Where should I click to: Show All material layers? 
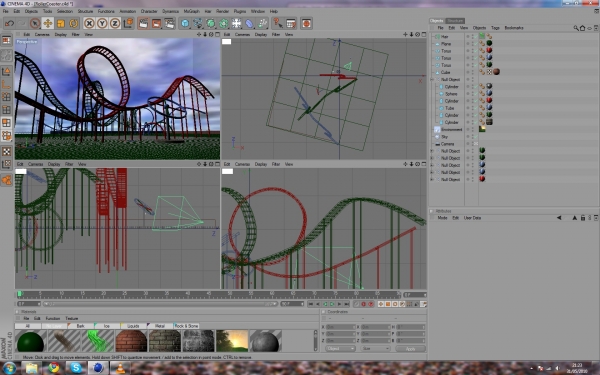coord(28,326)
